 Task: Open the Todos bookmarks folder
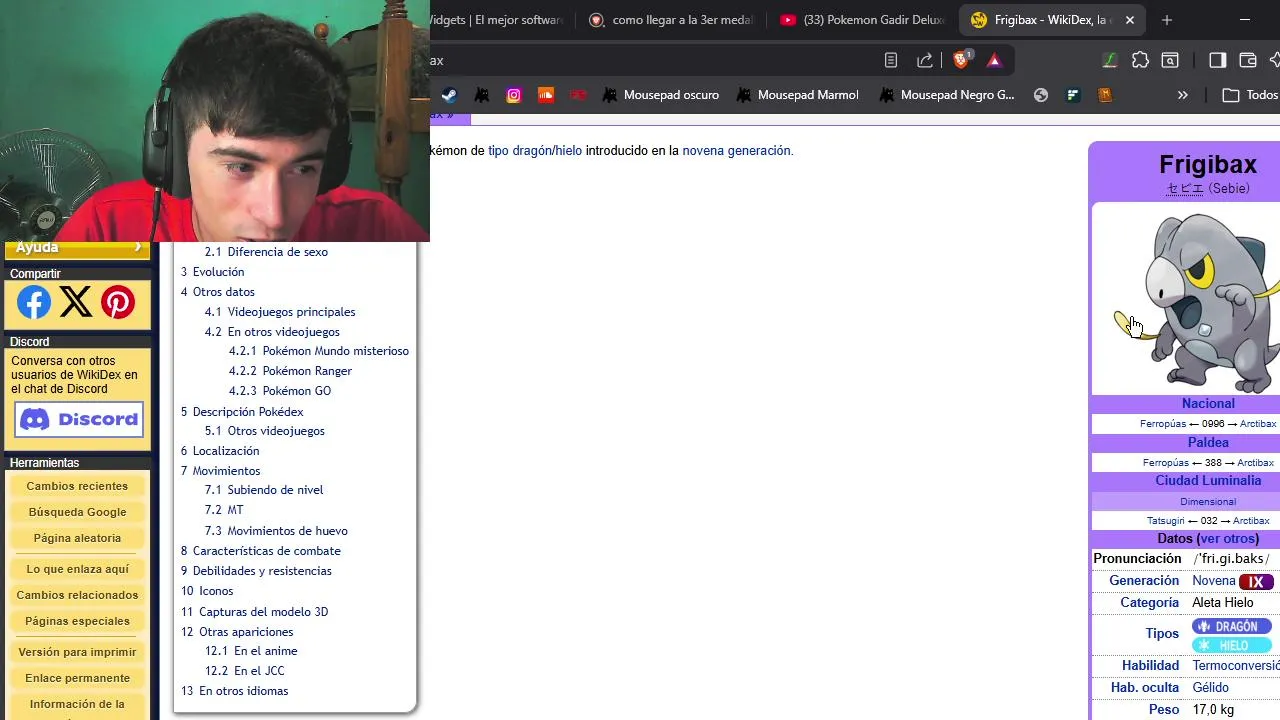(1250, 95)
